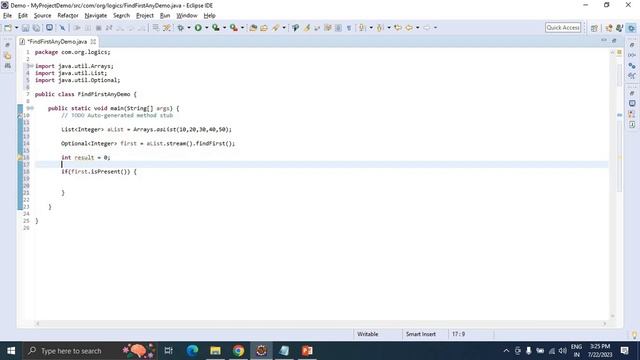Viewport: 640px width, 360px height.
Task: Expand the Next Annotation dropdown arrow
Action: pyautogui.click(x=371, y=28)
